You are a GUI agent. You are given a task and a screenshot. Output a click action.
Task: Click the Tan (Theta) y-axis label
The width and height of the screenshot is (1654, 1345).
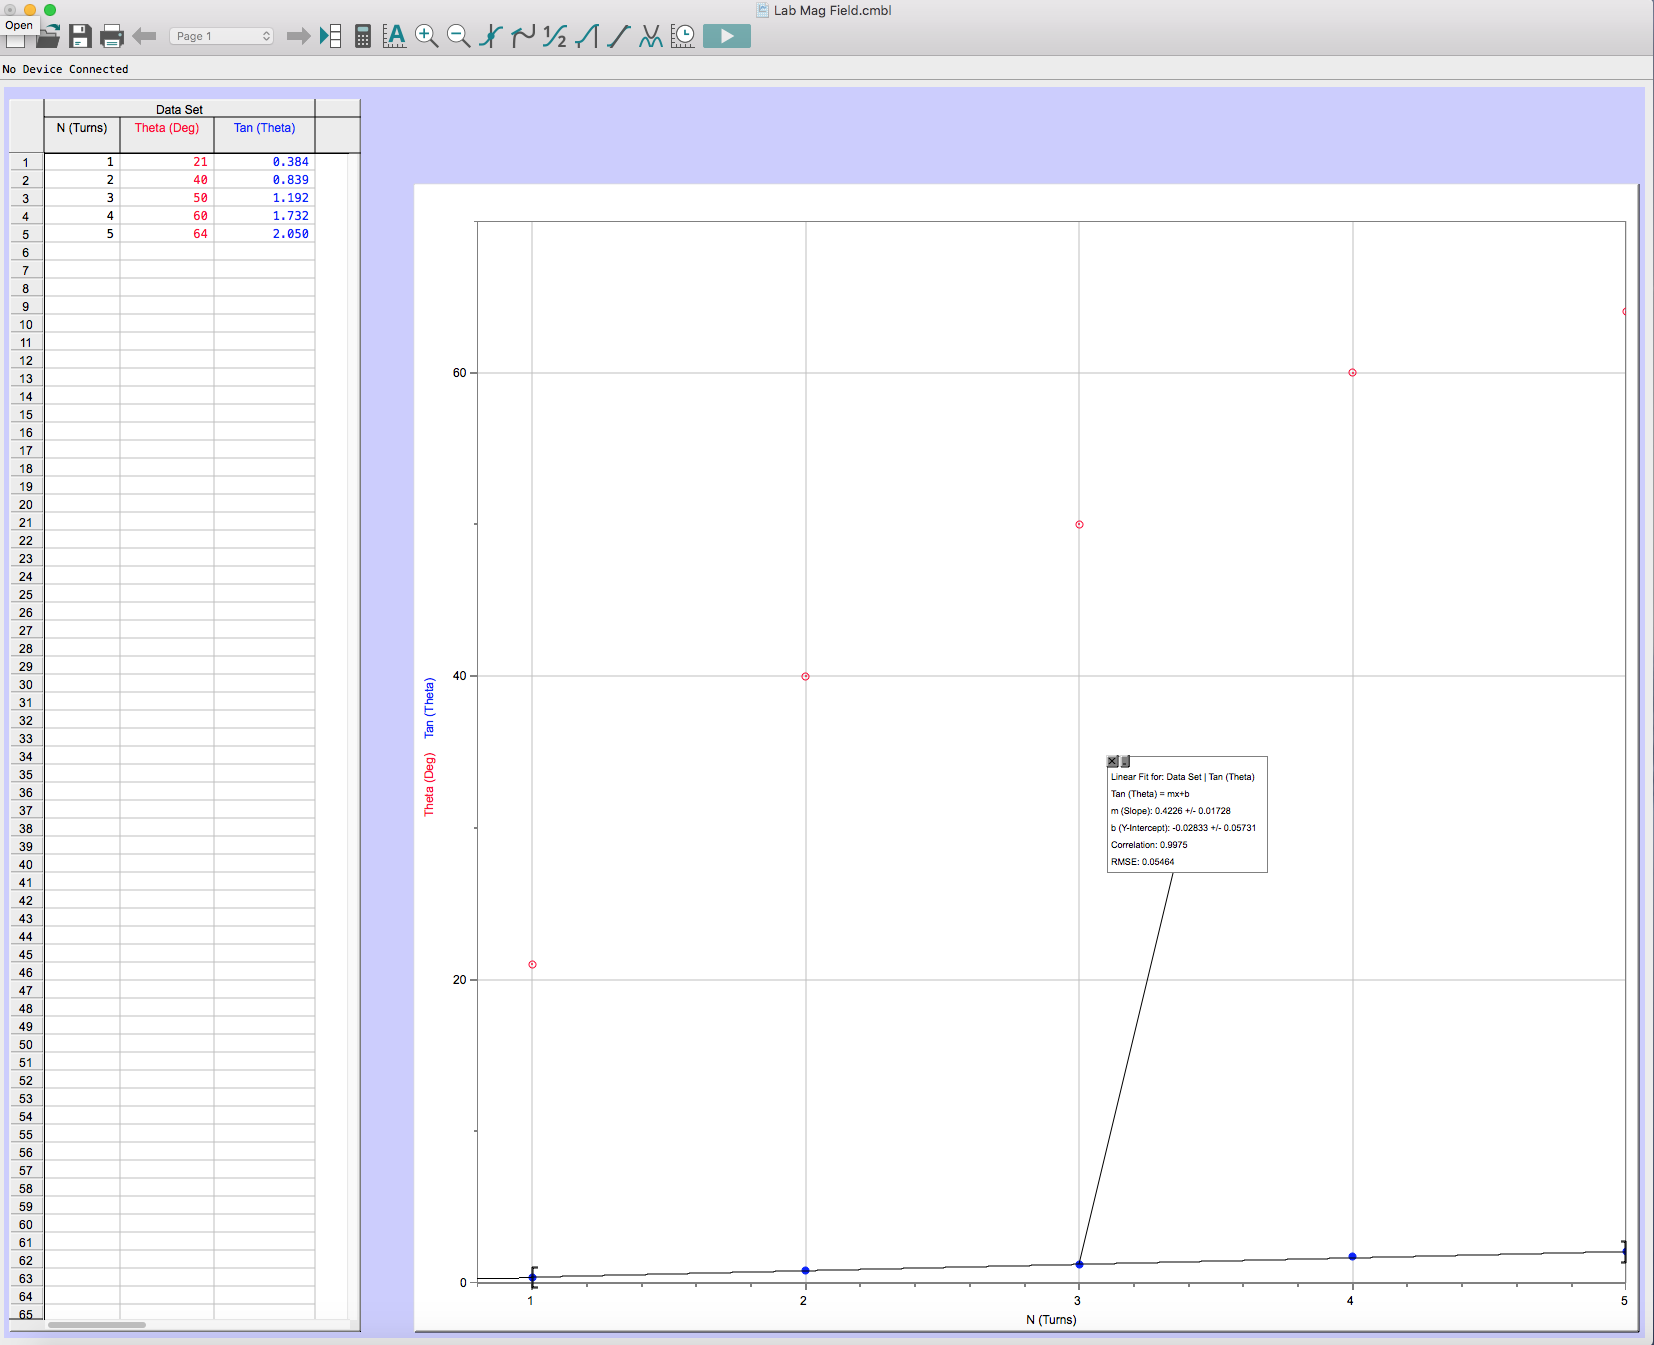point(429,708)
